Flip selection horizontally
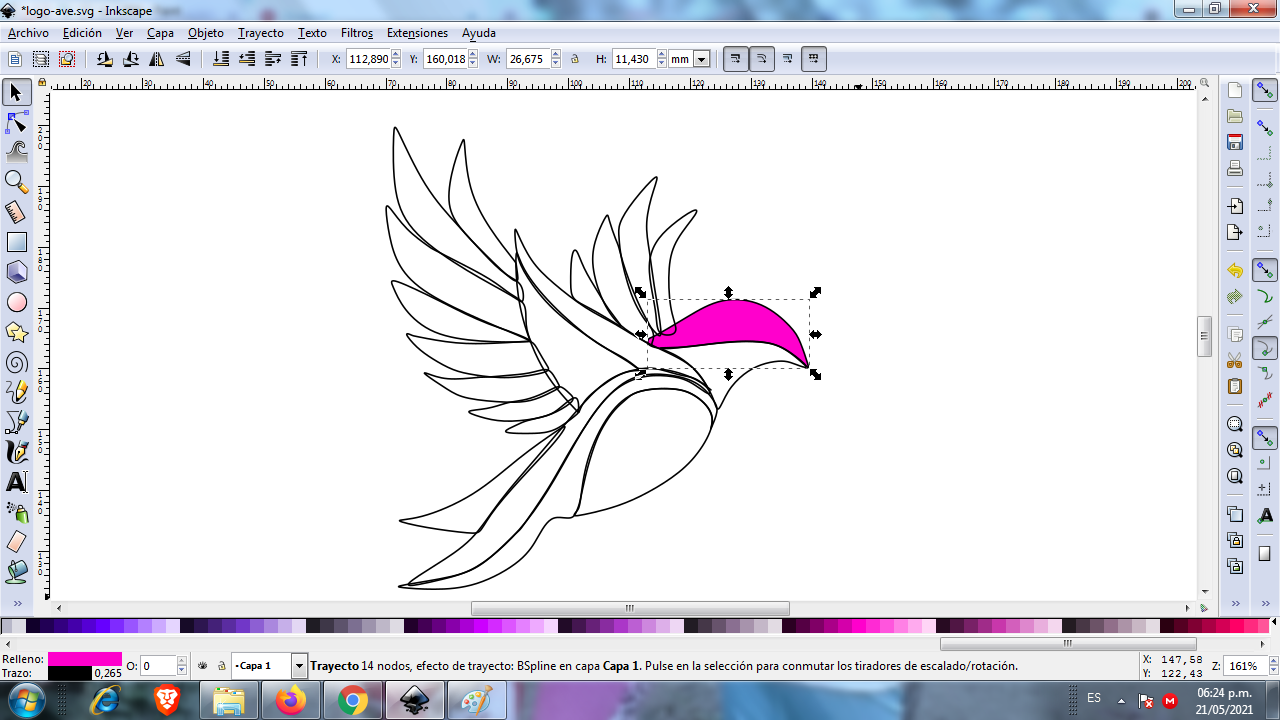 (157, 59)
